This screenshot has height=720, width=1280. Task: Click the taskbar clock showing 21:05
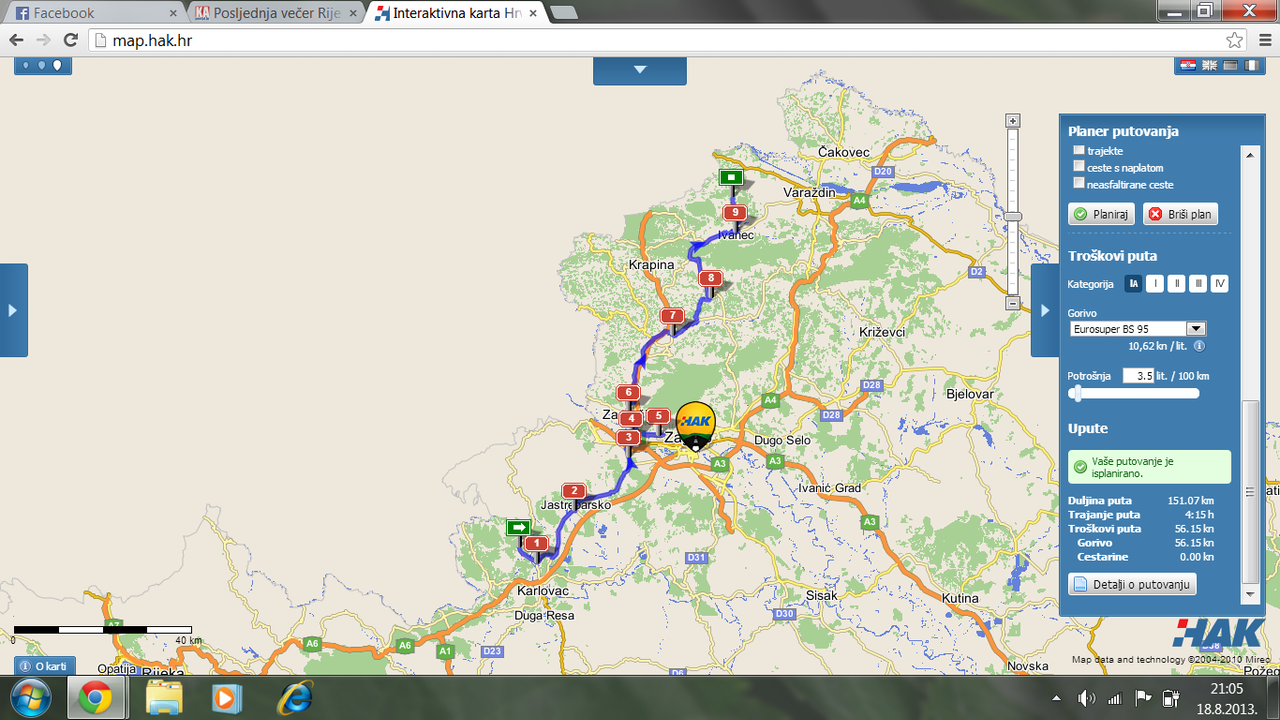pos(1226,689)
